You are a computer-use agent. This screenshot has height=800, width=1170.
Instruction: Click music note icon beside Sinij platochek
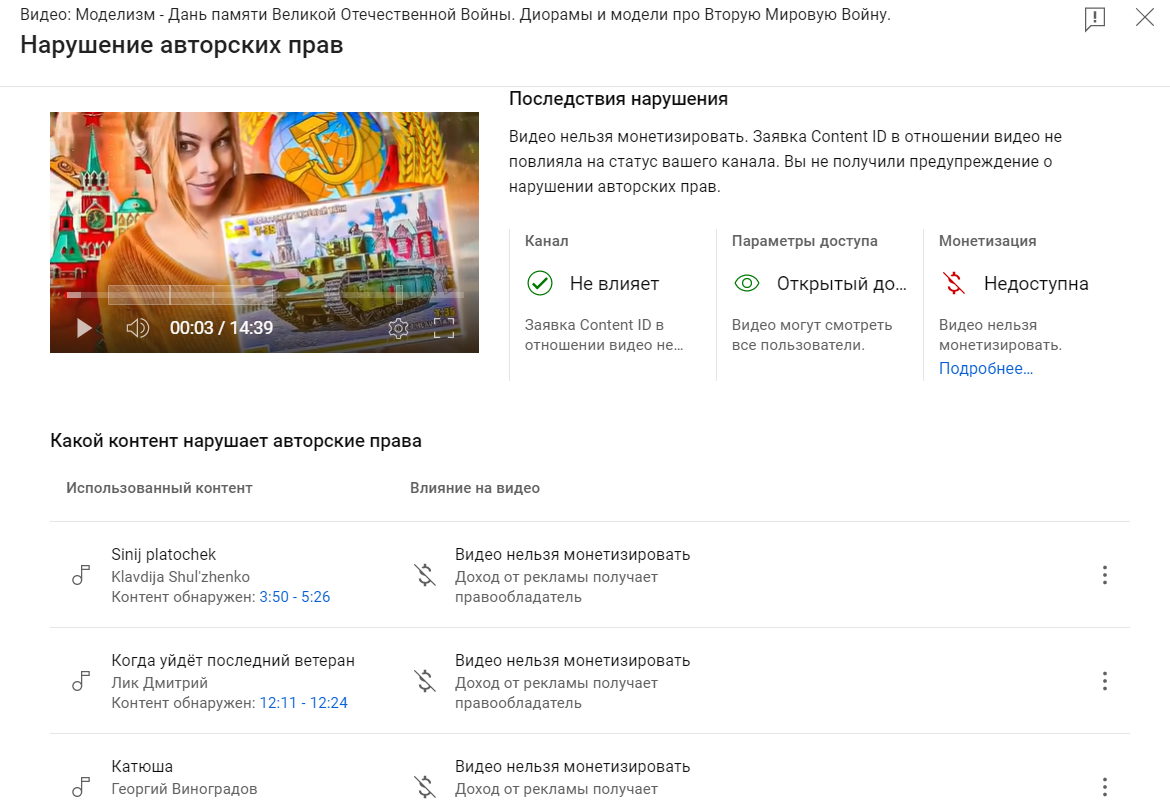click(81, 575)
